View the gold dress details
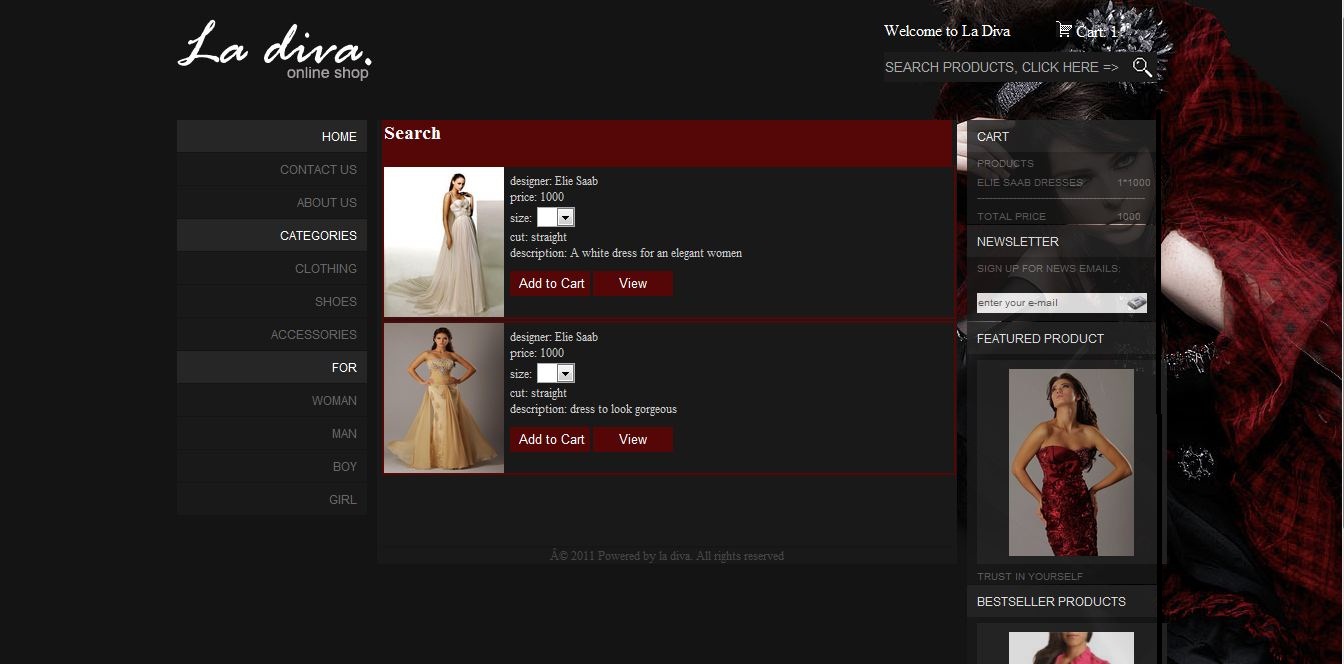Screen dimensions: 1344x664 pyautogui.click(x=632, y=439)
